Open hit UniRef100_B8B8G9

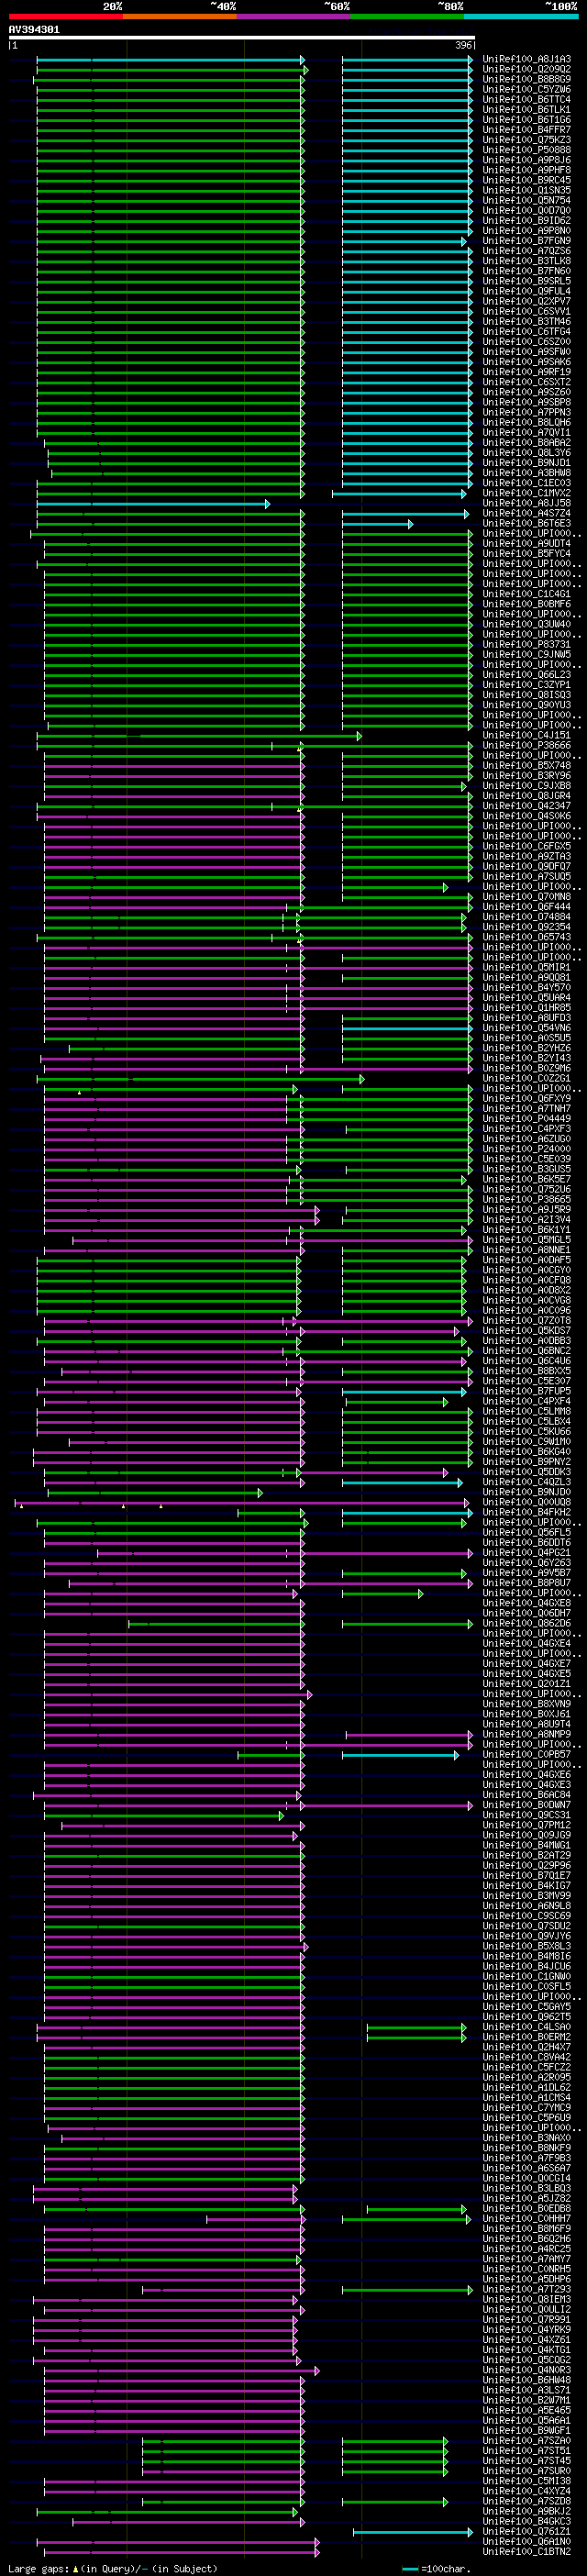tap(527, 79)
